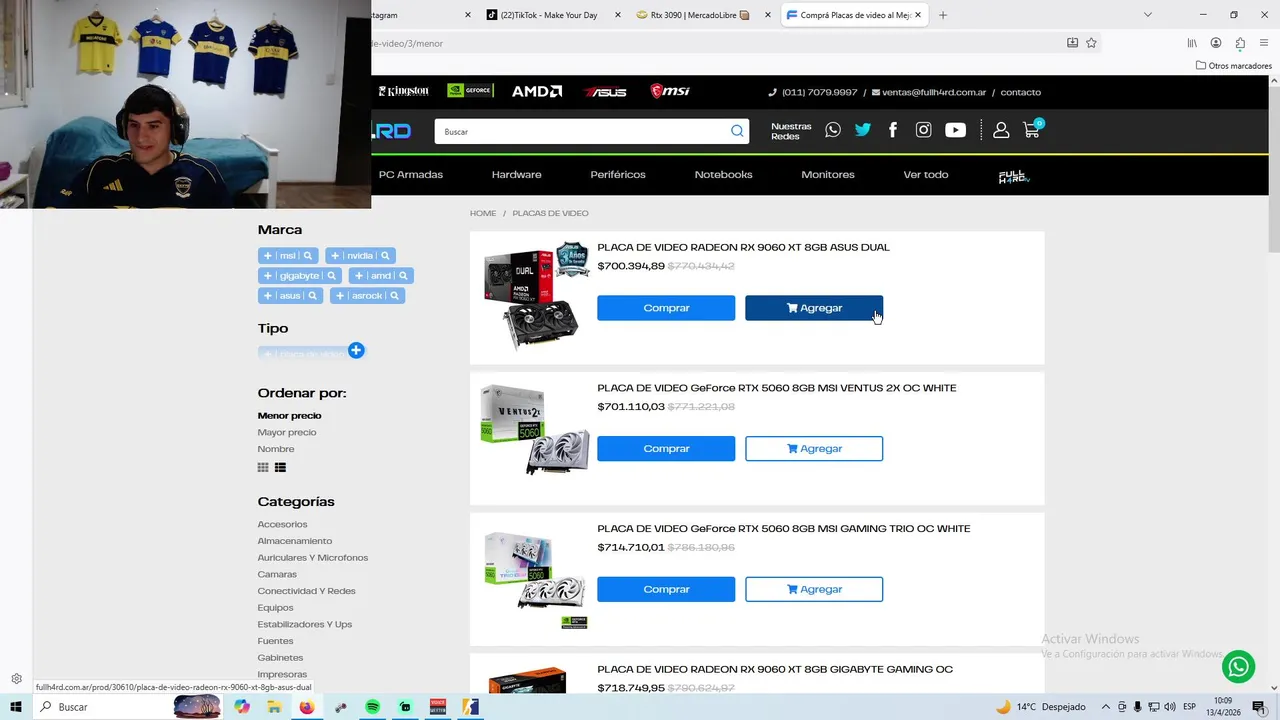Open File Explorer from the taskbar

[x=274, y=707]
